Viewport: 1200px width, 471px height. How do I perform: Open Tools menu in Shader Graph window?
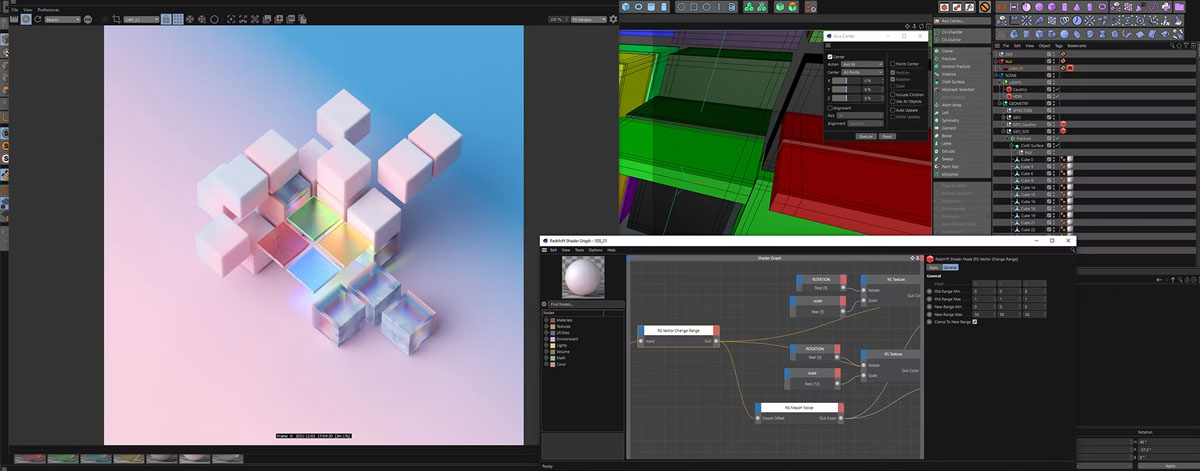pos(579,250)
